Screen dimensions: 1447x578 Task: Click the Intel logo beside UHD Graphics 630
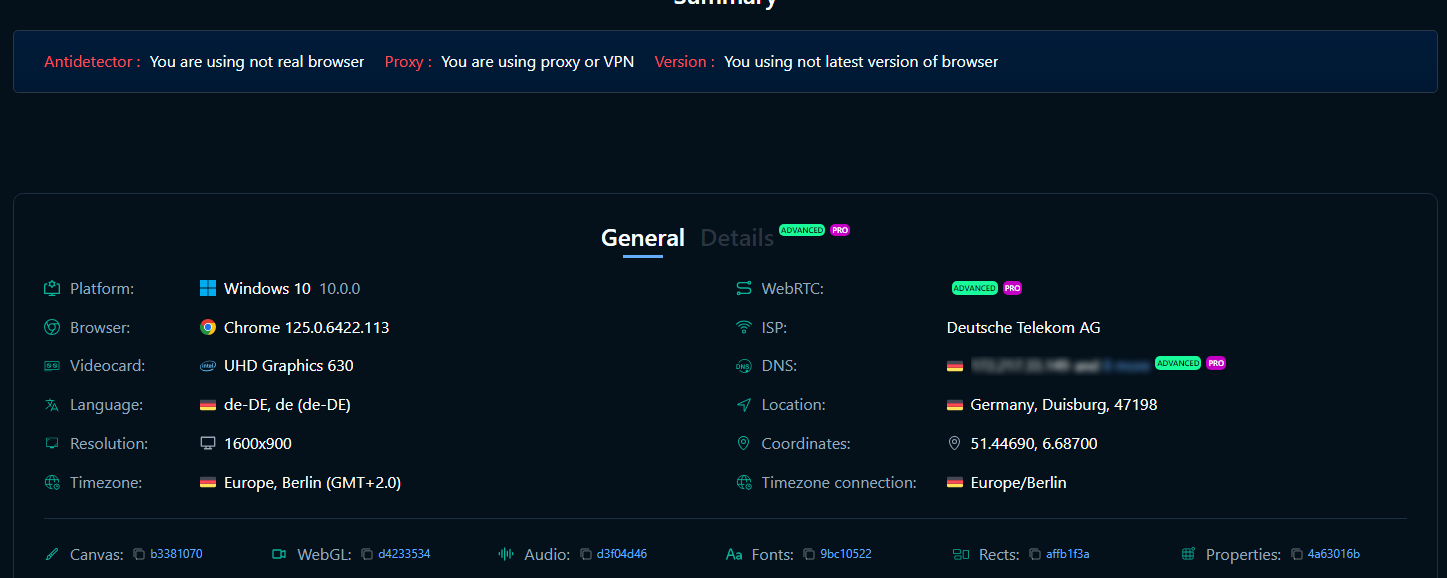(208, 366)
